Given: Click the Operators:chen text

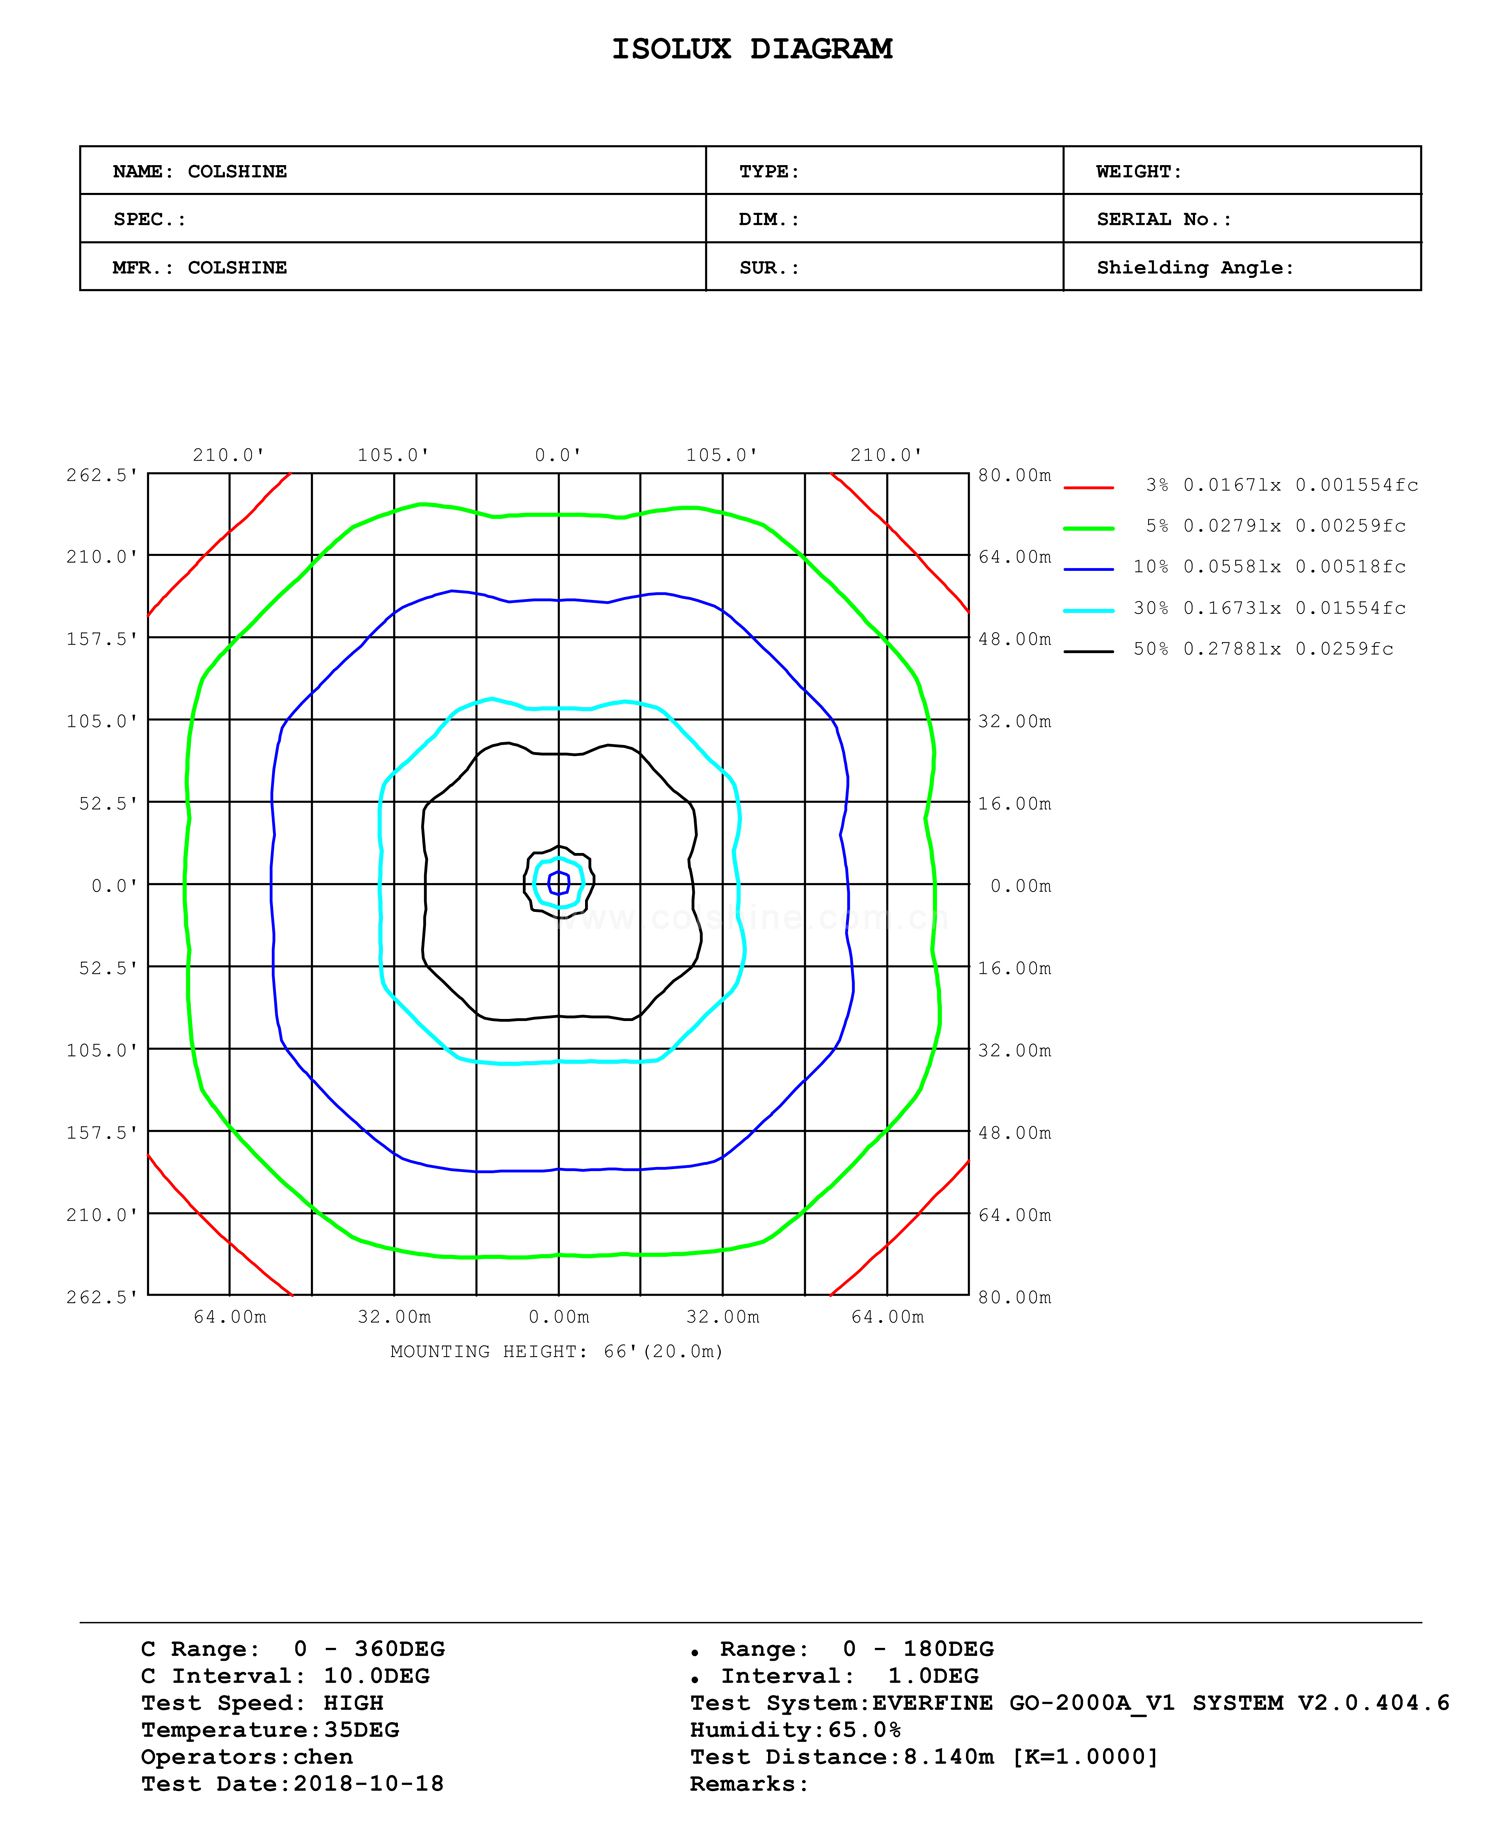Looking at the screenshot, I should point(247,1756).
